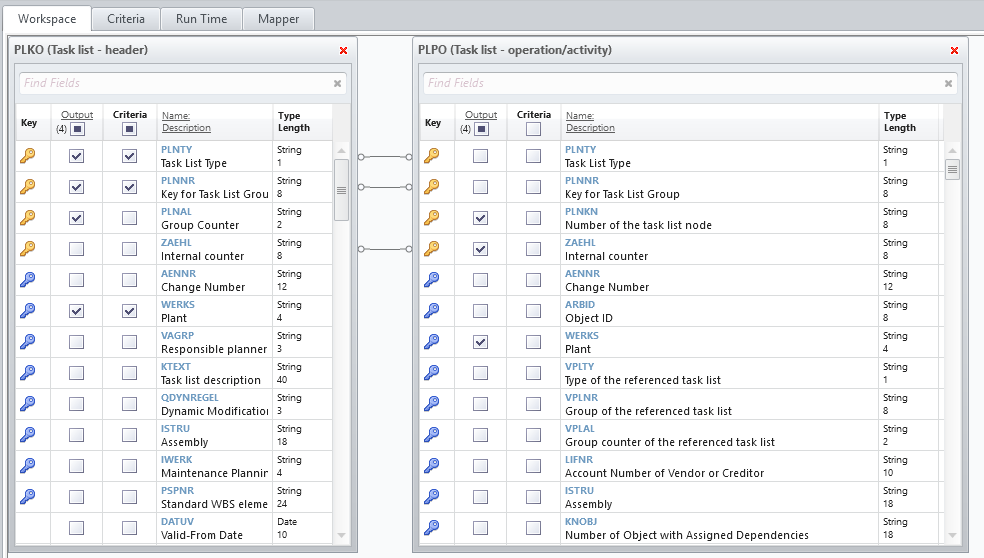Clear the PLKO Find Fields search box
984x558 pixels.
click(x=337, y=84)
